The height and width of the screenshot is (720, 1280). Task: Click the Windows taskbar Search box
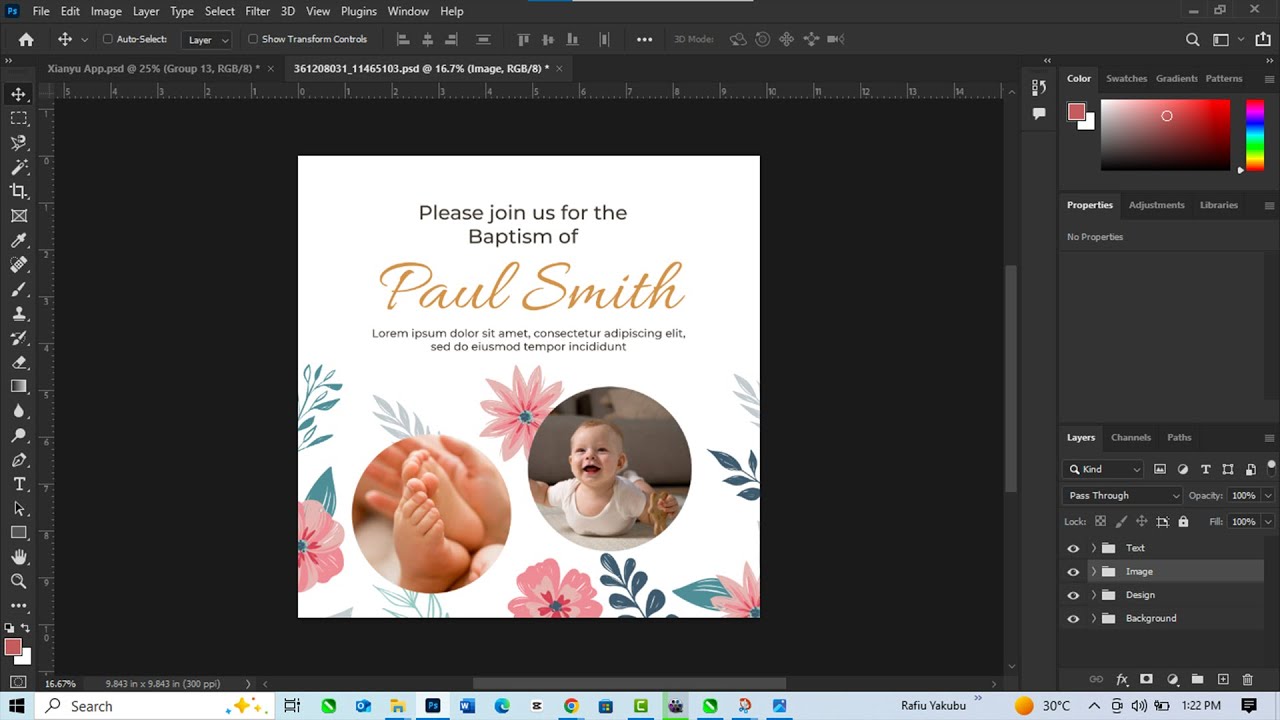[154, 706]
